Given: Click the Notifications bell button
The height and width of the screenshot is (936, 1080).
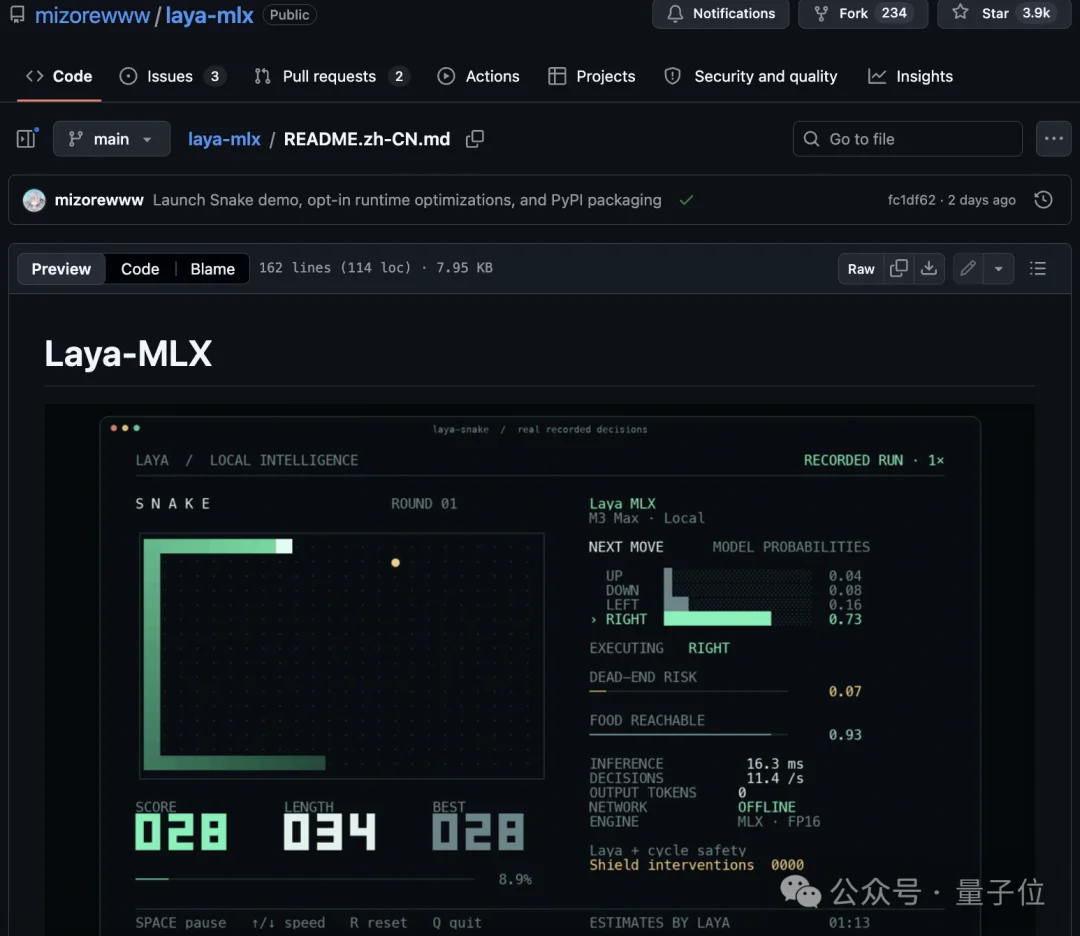Looking at the screenshot, I should [x=720, y=14].
